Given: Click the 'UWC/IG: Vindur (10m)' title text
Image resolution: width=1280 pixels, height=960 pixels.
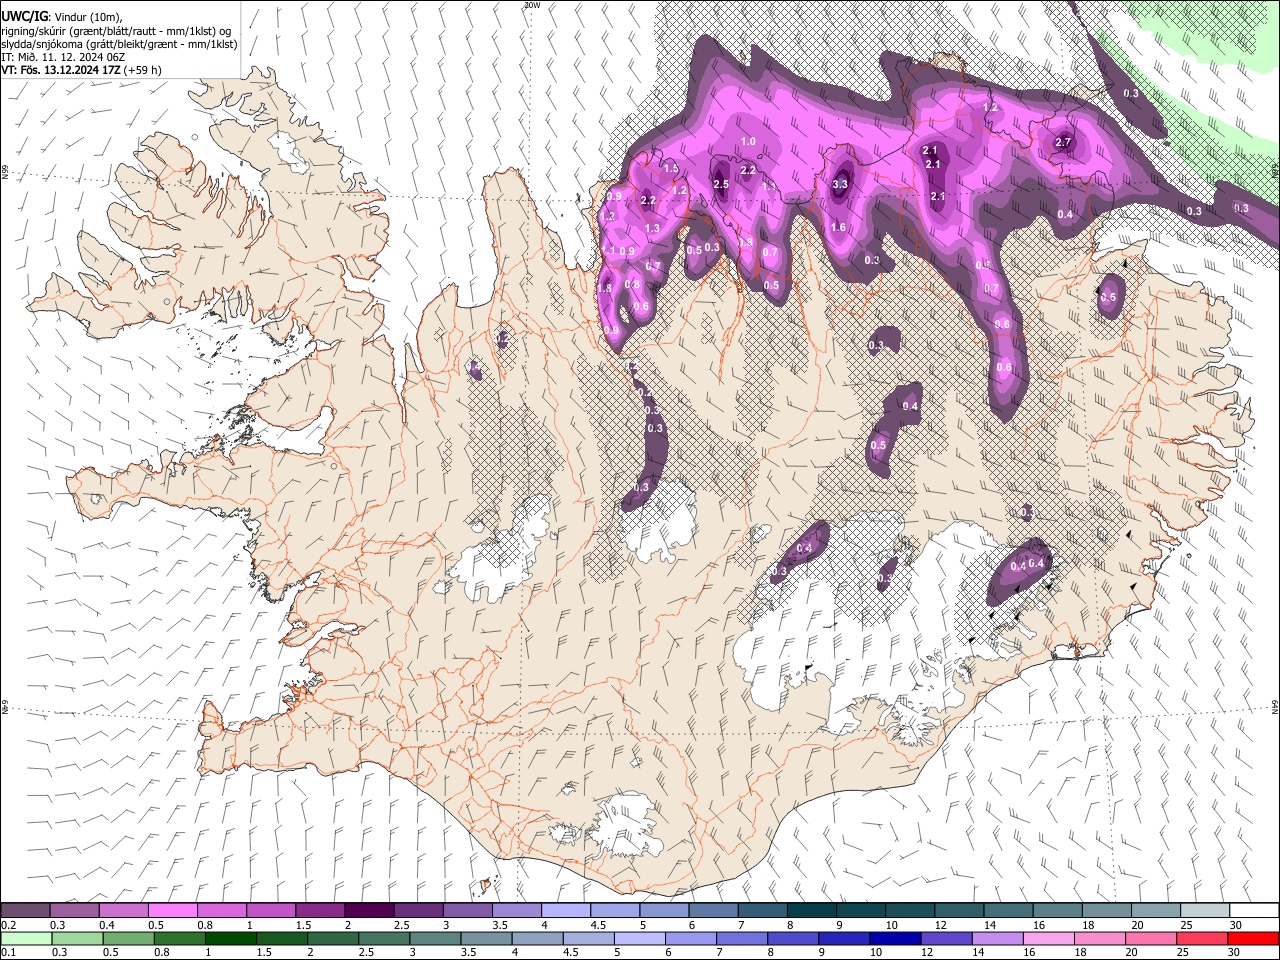Looking at the screenshot, I should pos(64,17).
